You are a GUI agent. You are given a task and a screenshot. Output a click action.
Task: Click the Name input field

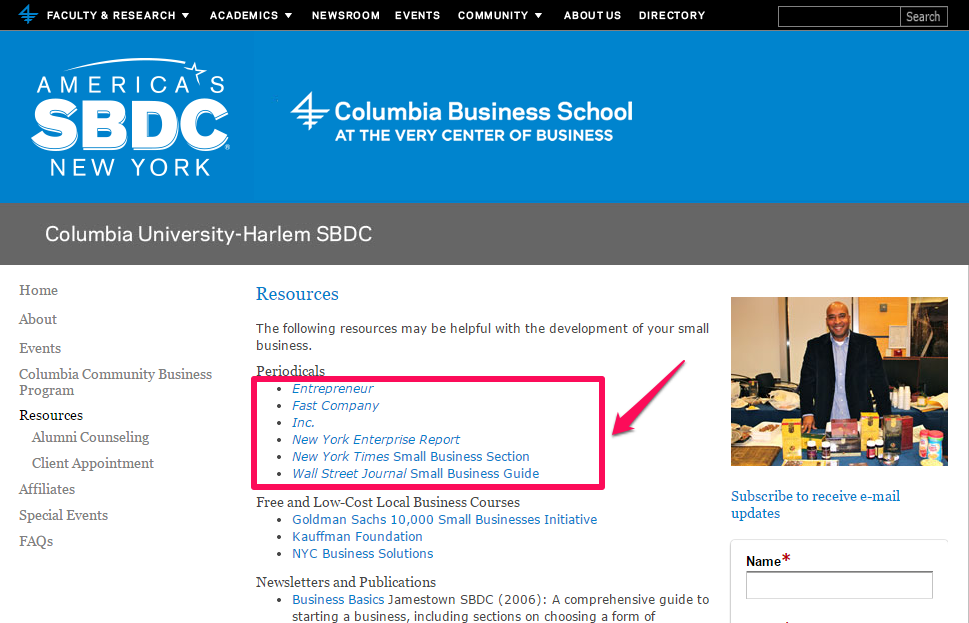pos(839,585)
